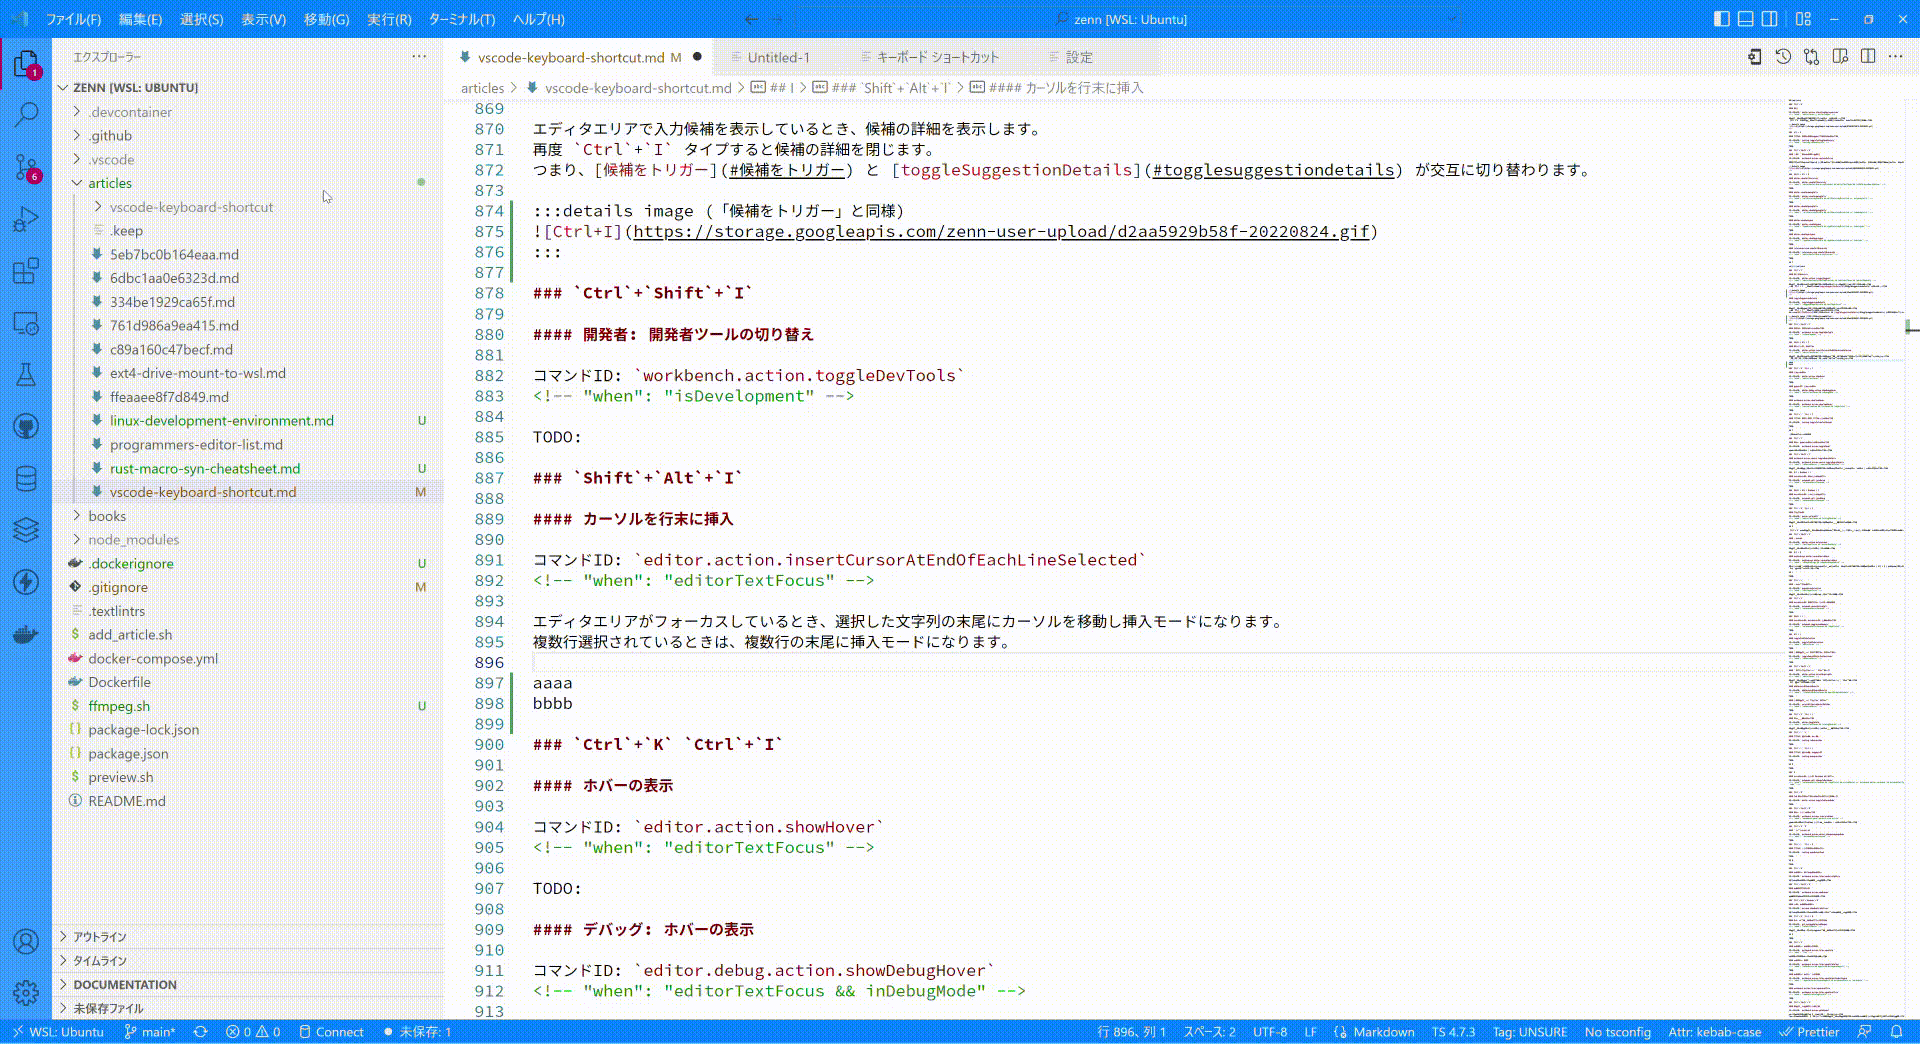
Task: Open the Run and Debug view
Action: point(26,219)
